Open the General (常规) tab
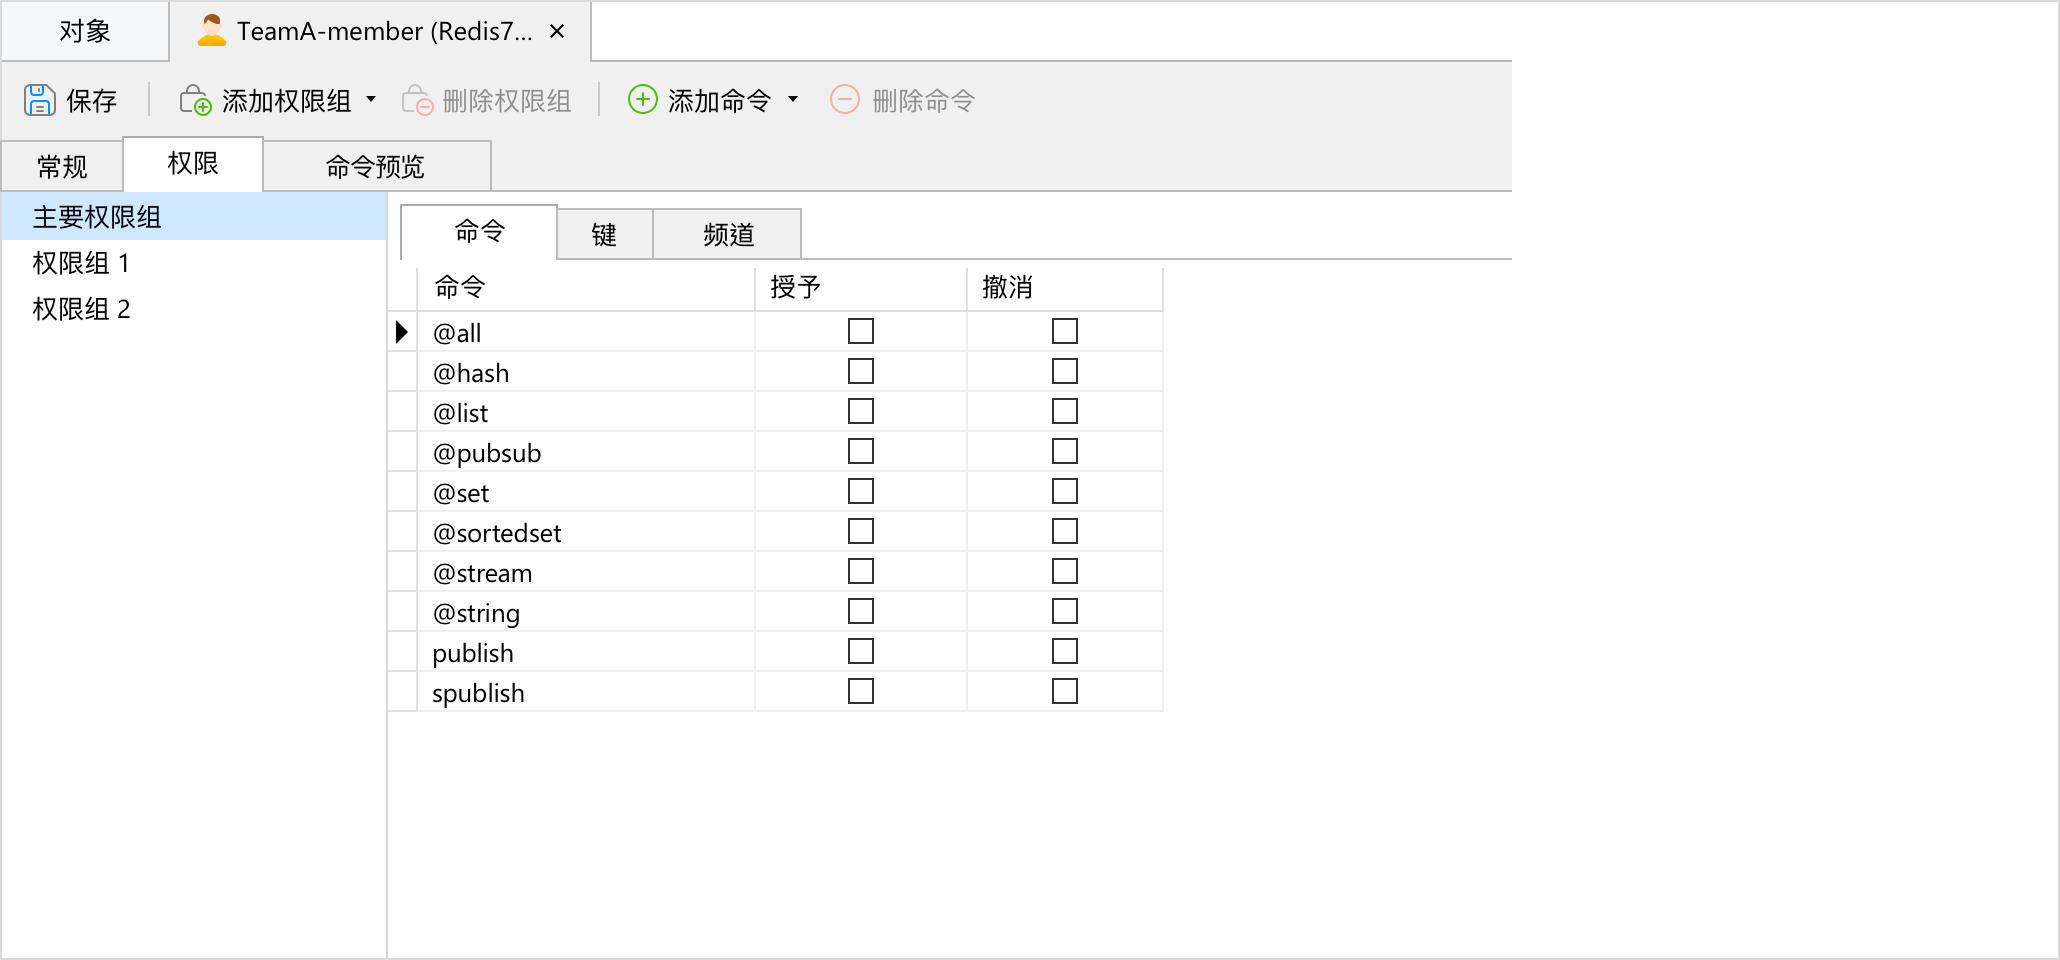The image size is (2060, 960). click(62, 166)
